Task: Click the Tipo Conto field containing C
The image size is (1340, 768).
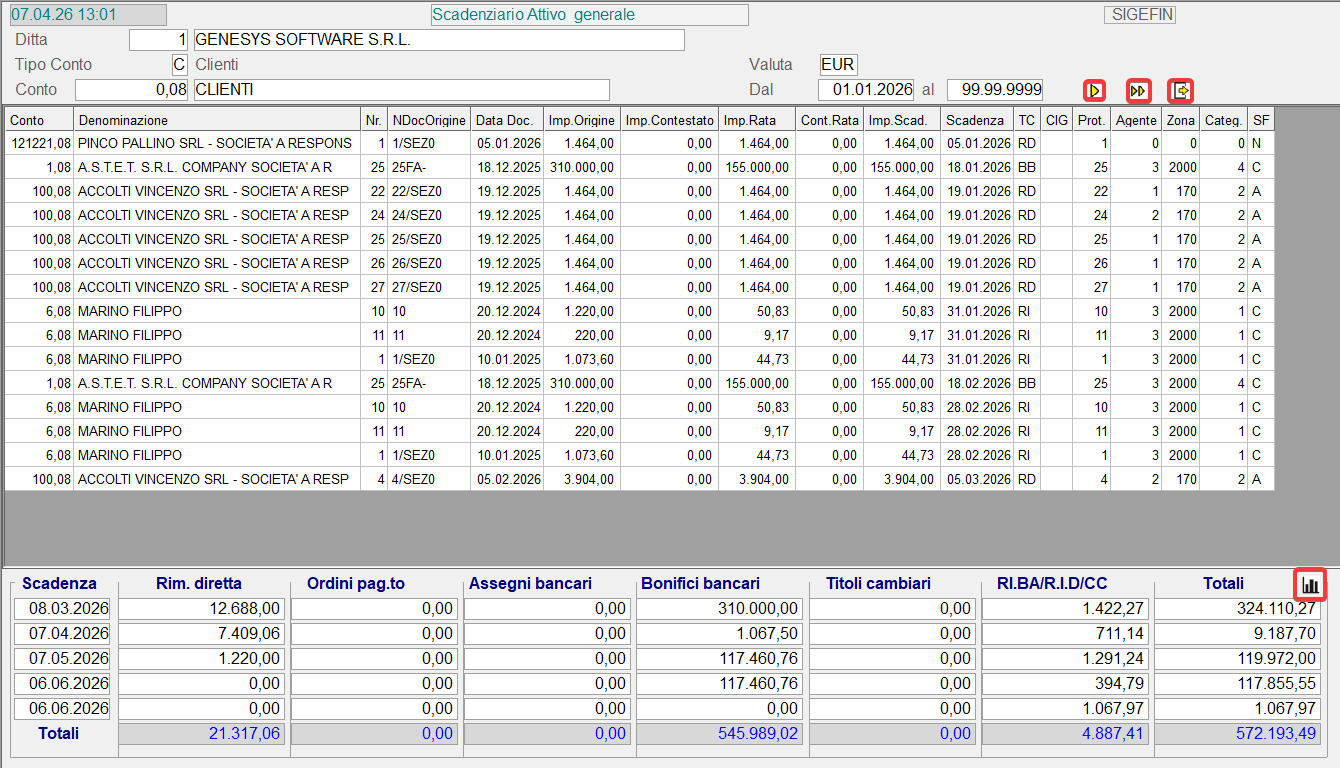Action: coord(179,65)
